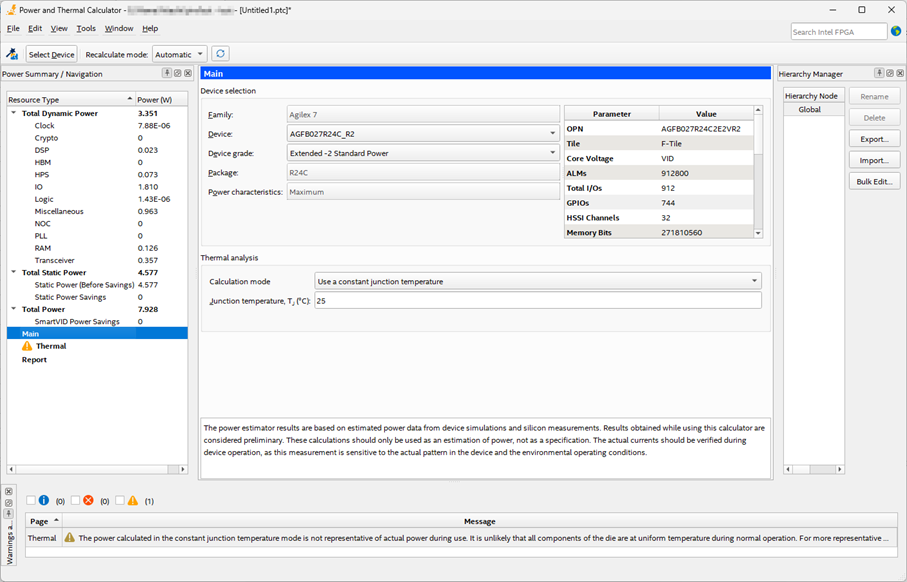Collapse the Total Dynamic Power tree node

coord(14,113)
